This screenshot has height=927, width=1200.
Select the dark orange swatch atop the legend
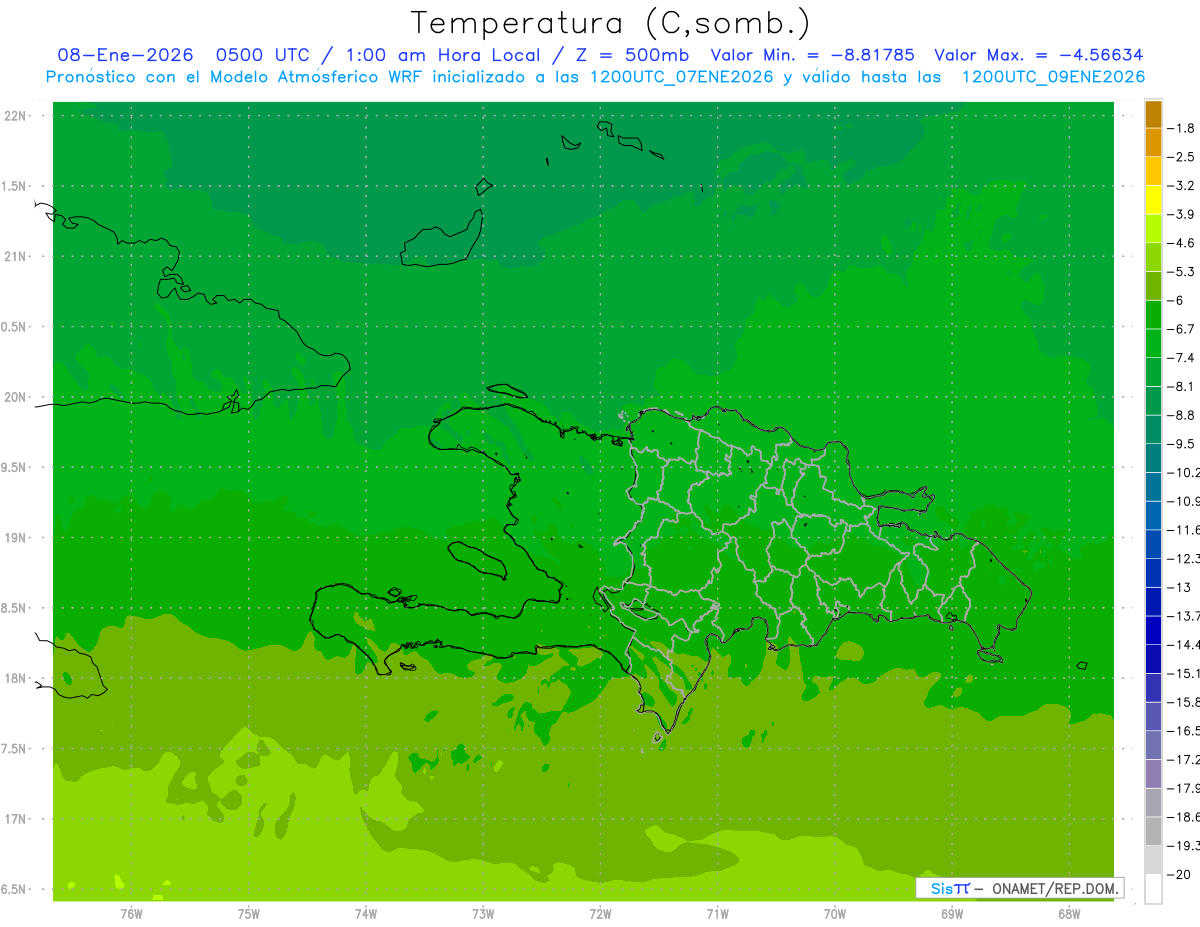point(1153,114)
